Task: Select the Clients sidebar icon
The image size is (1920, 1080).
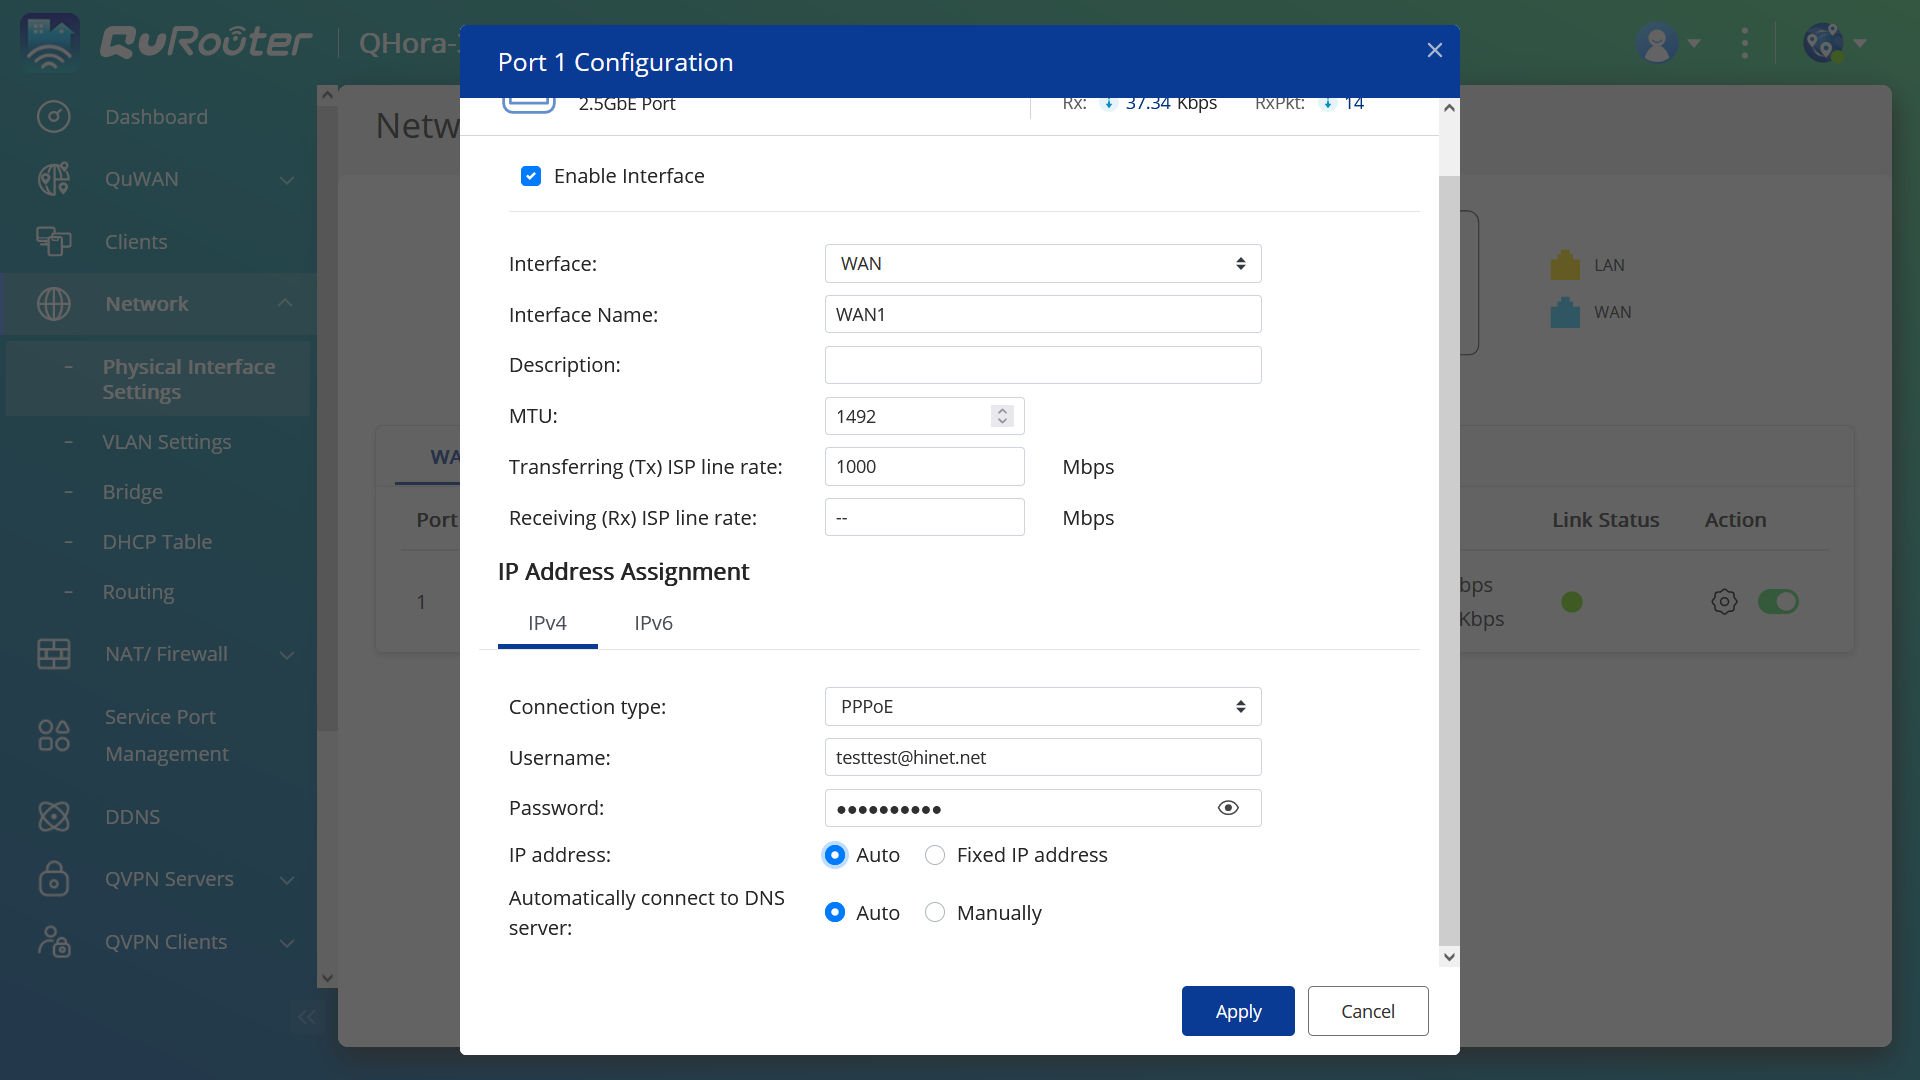Action: [x=53, y=241]
